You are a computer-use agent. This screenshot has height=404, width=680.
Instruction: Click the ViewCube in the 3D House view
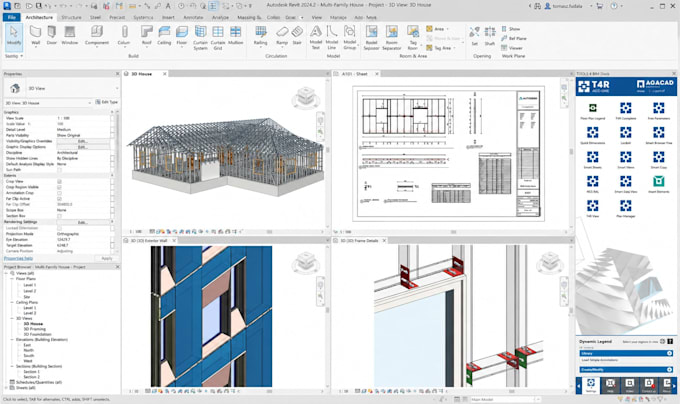306,97
